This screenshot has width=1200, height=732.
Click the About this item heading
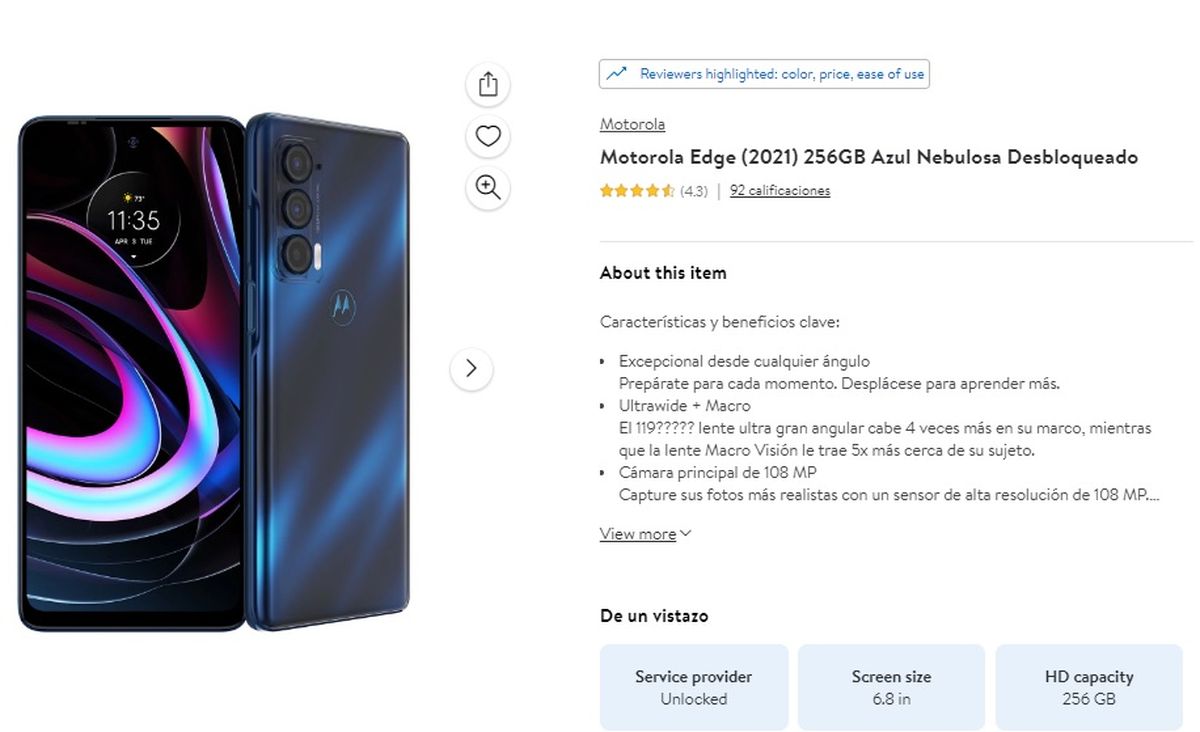point(663,273)
